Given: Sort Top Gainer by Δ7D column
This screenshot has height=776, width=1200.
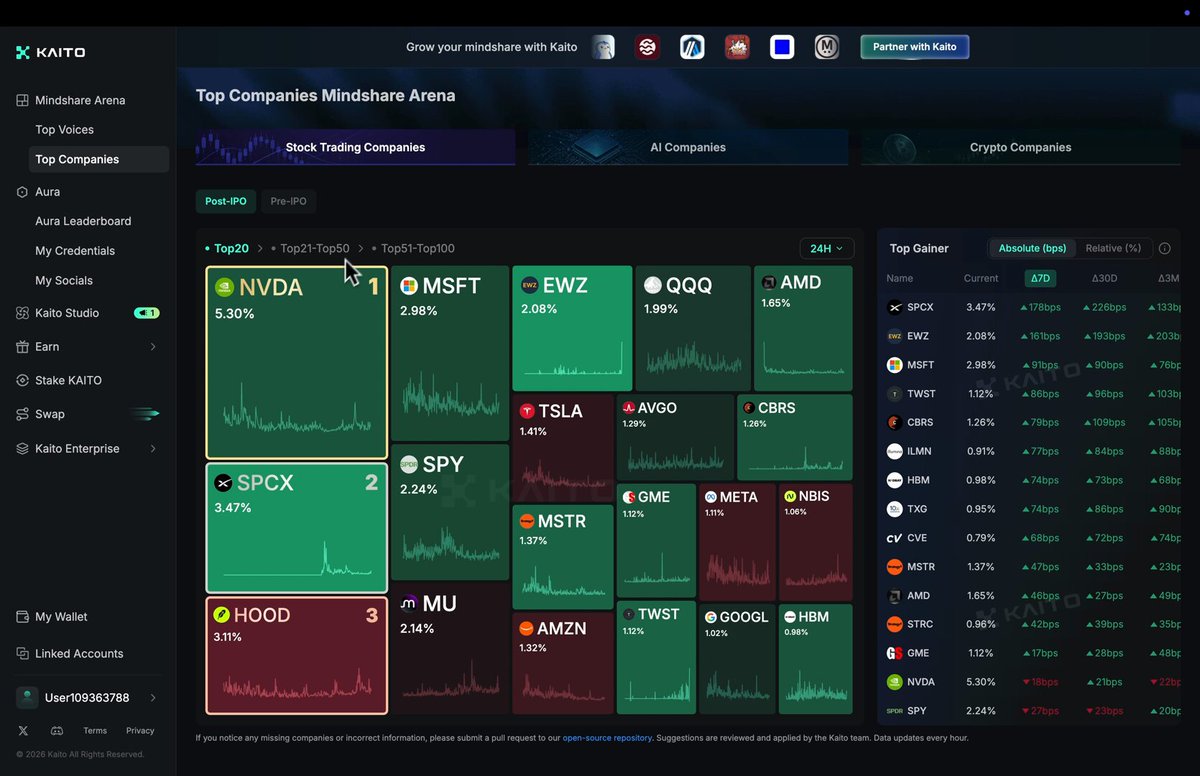Looking at the screenshot, I should (x=1040, y=278).
